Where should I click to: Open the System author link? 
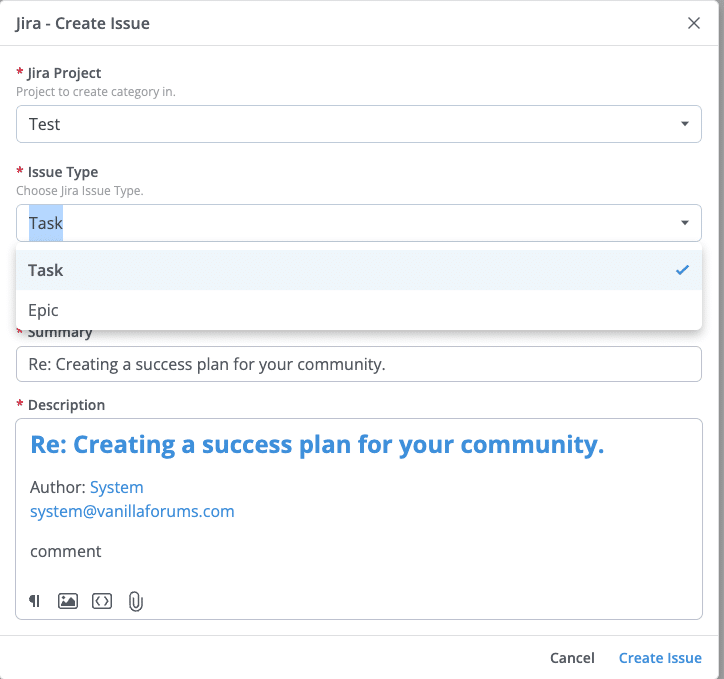[x=116, y=487]
